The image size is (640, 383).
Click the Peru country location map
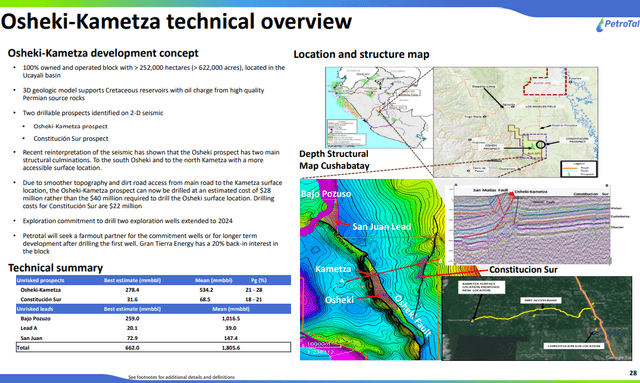coord(379,107)
